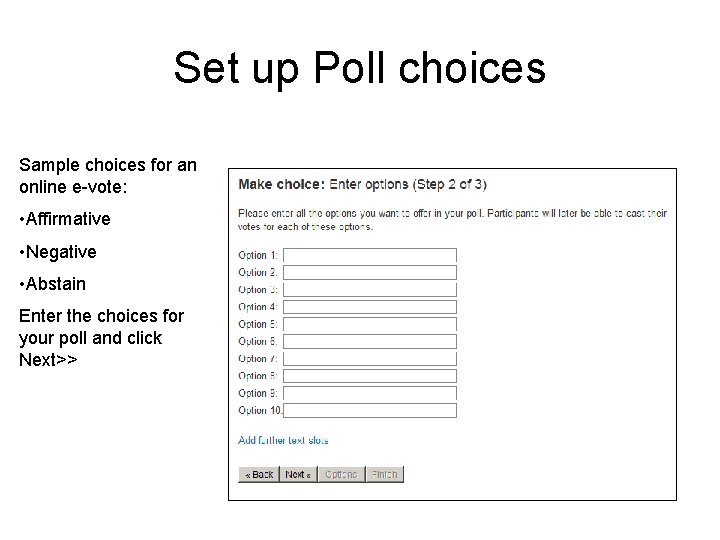This screenshot has height=540, width=720.
Task: Click the greyed-out Options button
Action: pyautogui.click(x=341, y=474)
